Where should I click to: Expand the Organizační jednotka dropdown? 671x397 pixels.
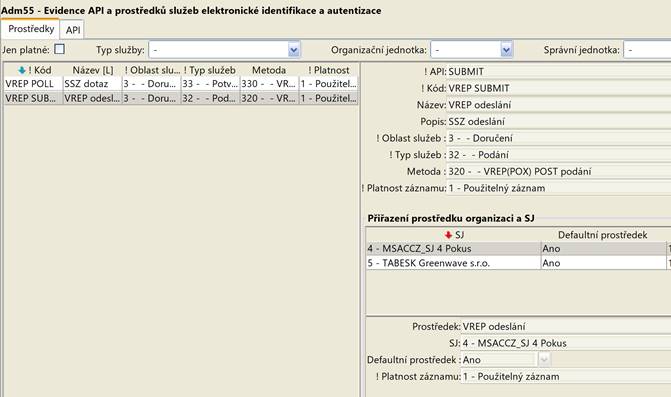click(x=506, y=50)
